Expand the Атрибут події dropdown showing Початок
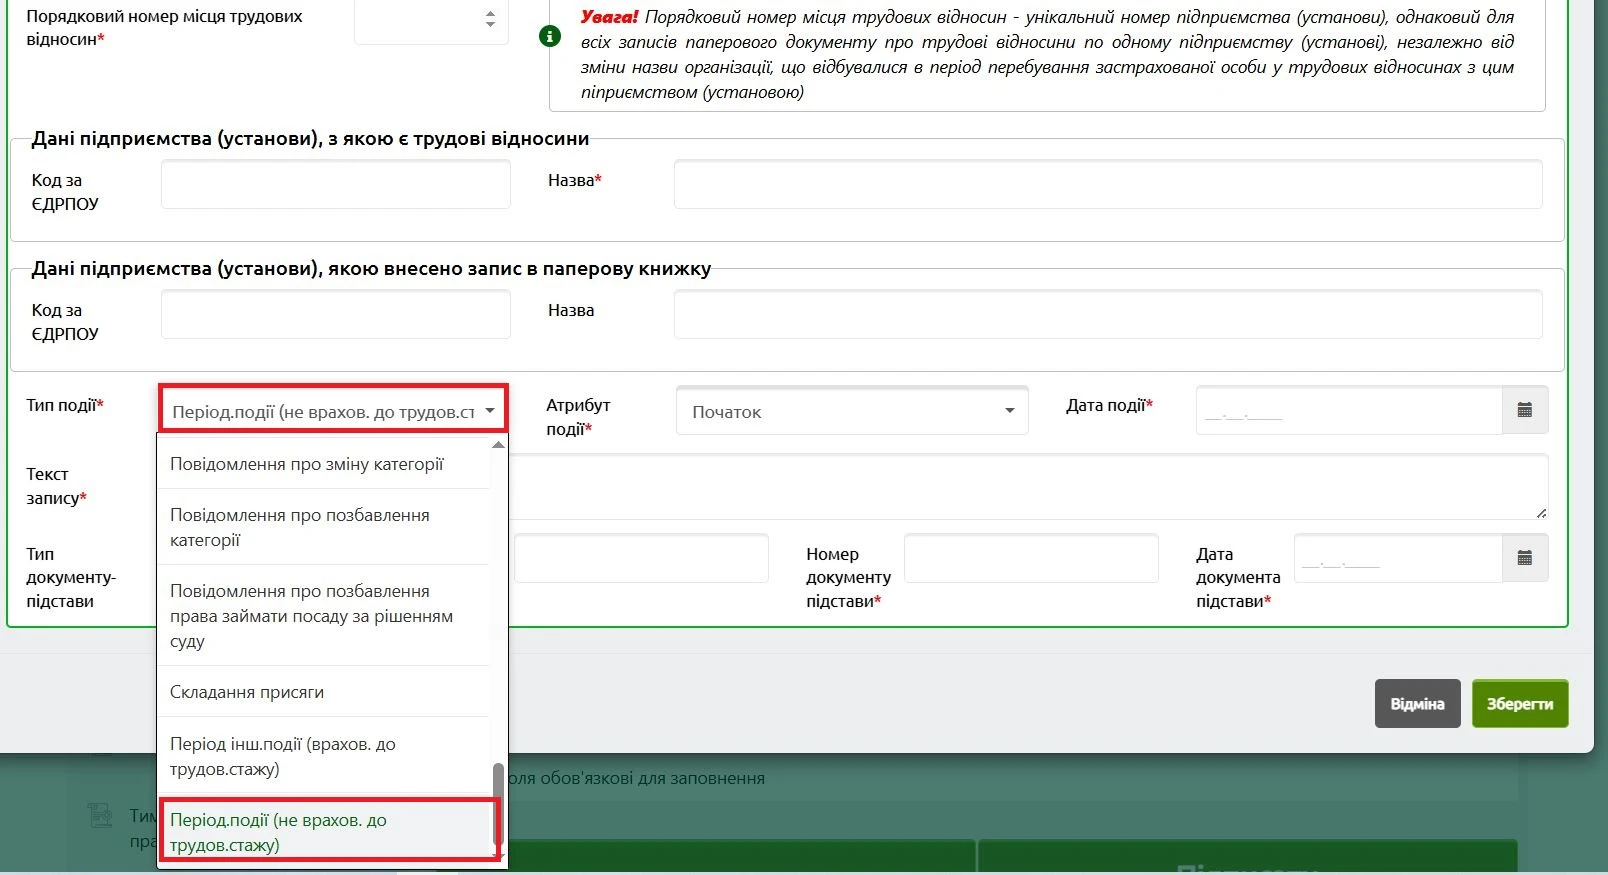The height and width of the screenshot is (875, 1608). pos(1009,411)
